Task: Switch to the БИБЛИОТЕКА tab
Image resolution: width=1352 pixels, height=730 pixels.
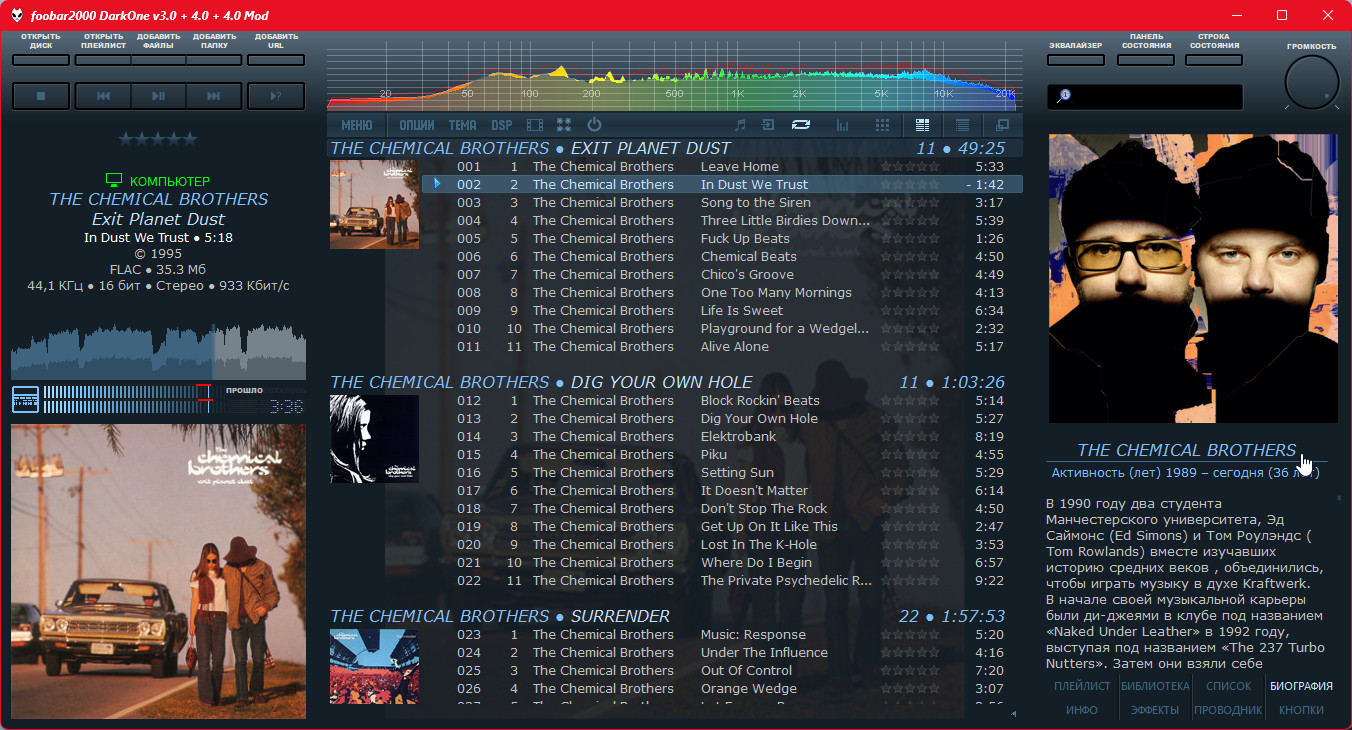Action: pos(1155,686)
